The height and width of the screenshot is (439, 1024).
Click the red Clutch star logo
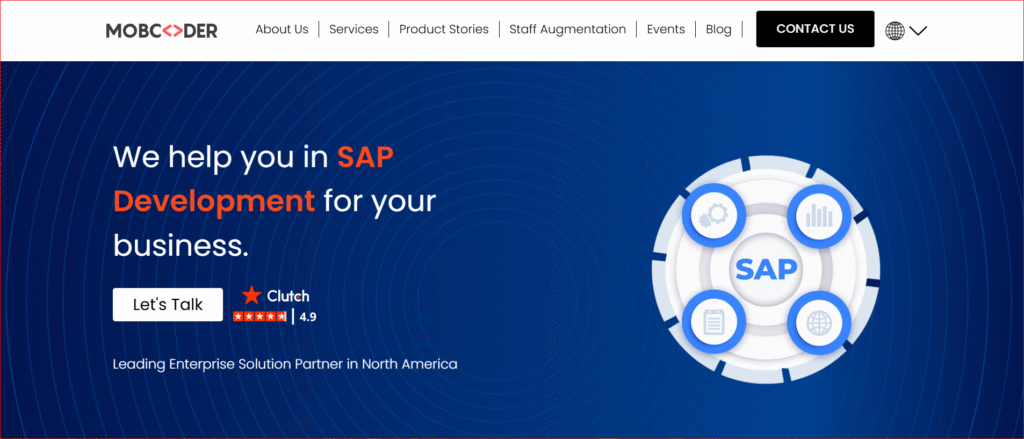252,295
